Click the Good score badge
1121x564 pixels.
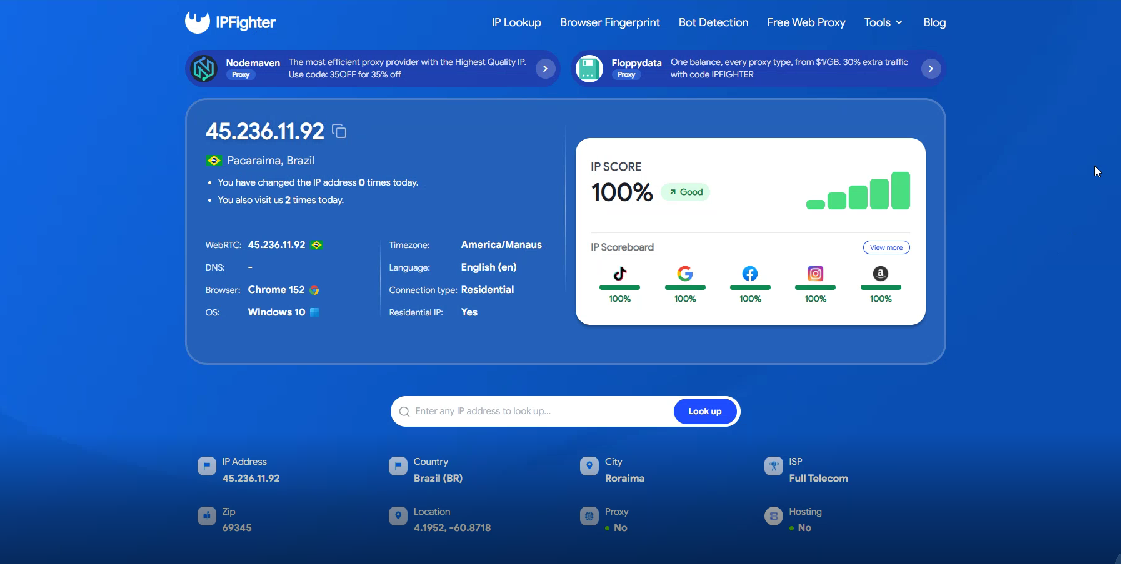coord(685,192)
